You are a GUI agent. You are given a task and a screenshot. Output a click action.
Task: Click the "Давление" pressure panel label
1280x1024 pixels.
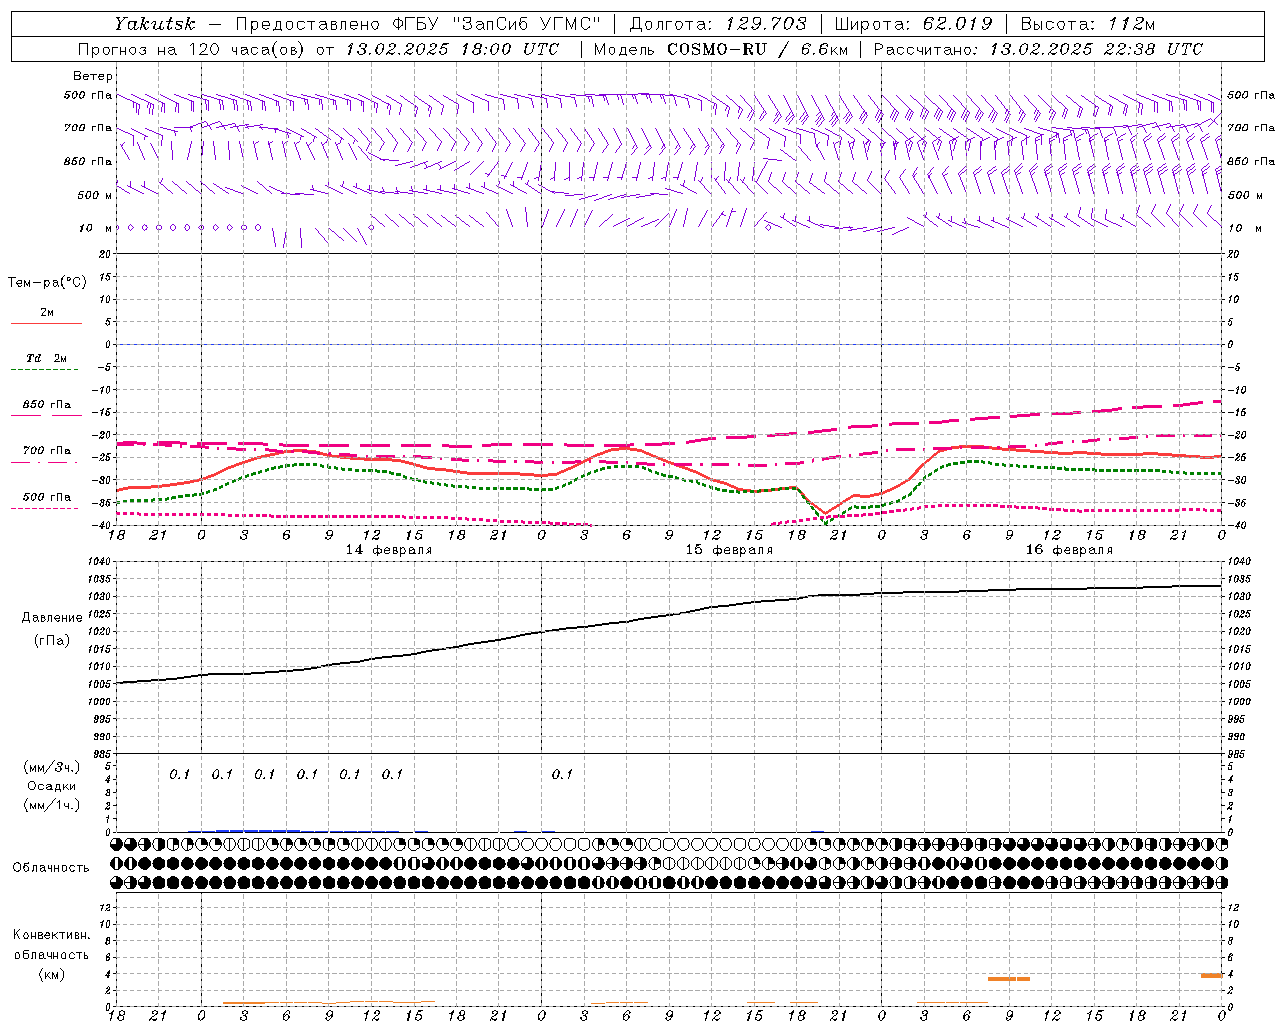click(52, 618)
